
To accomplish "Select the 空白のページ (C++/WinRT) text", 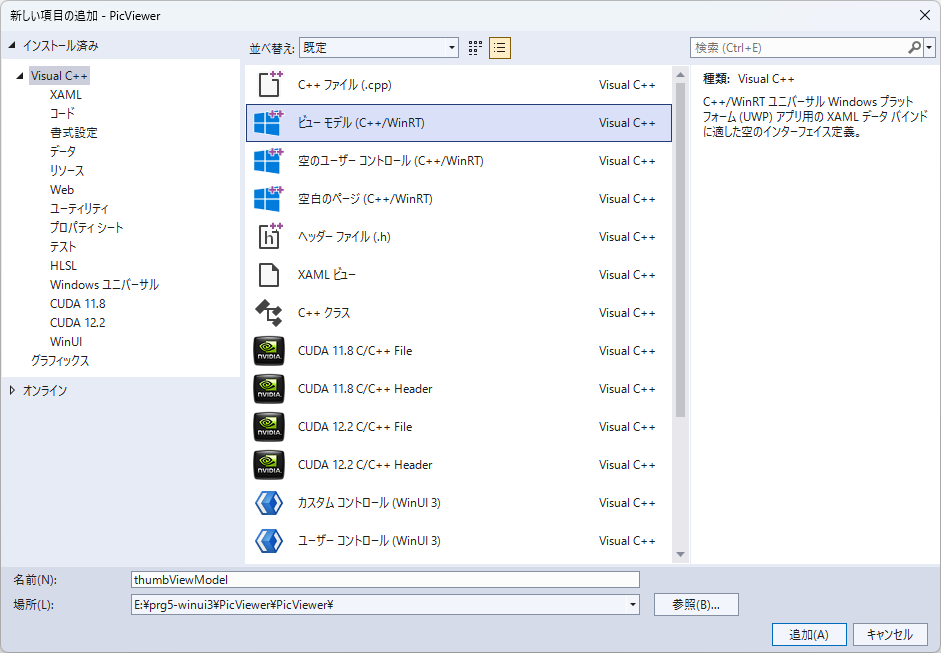I will coord(365,199).
